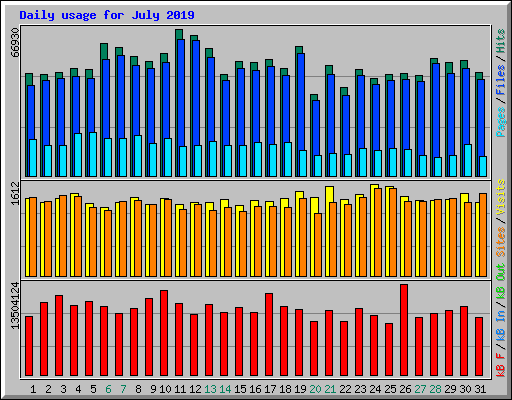The height and width of the screenshot is (400, 512).
Task: Select the red kB bar for day 13
Action: coord(209,340)
